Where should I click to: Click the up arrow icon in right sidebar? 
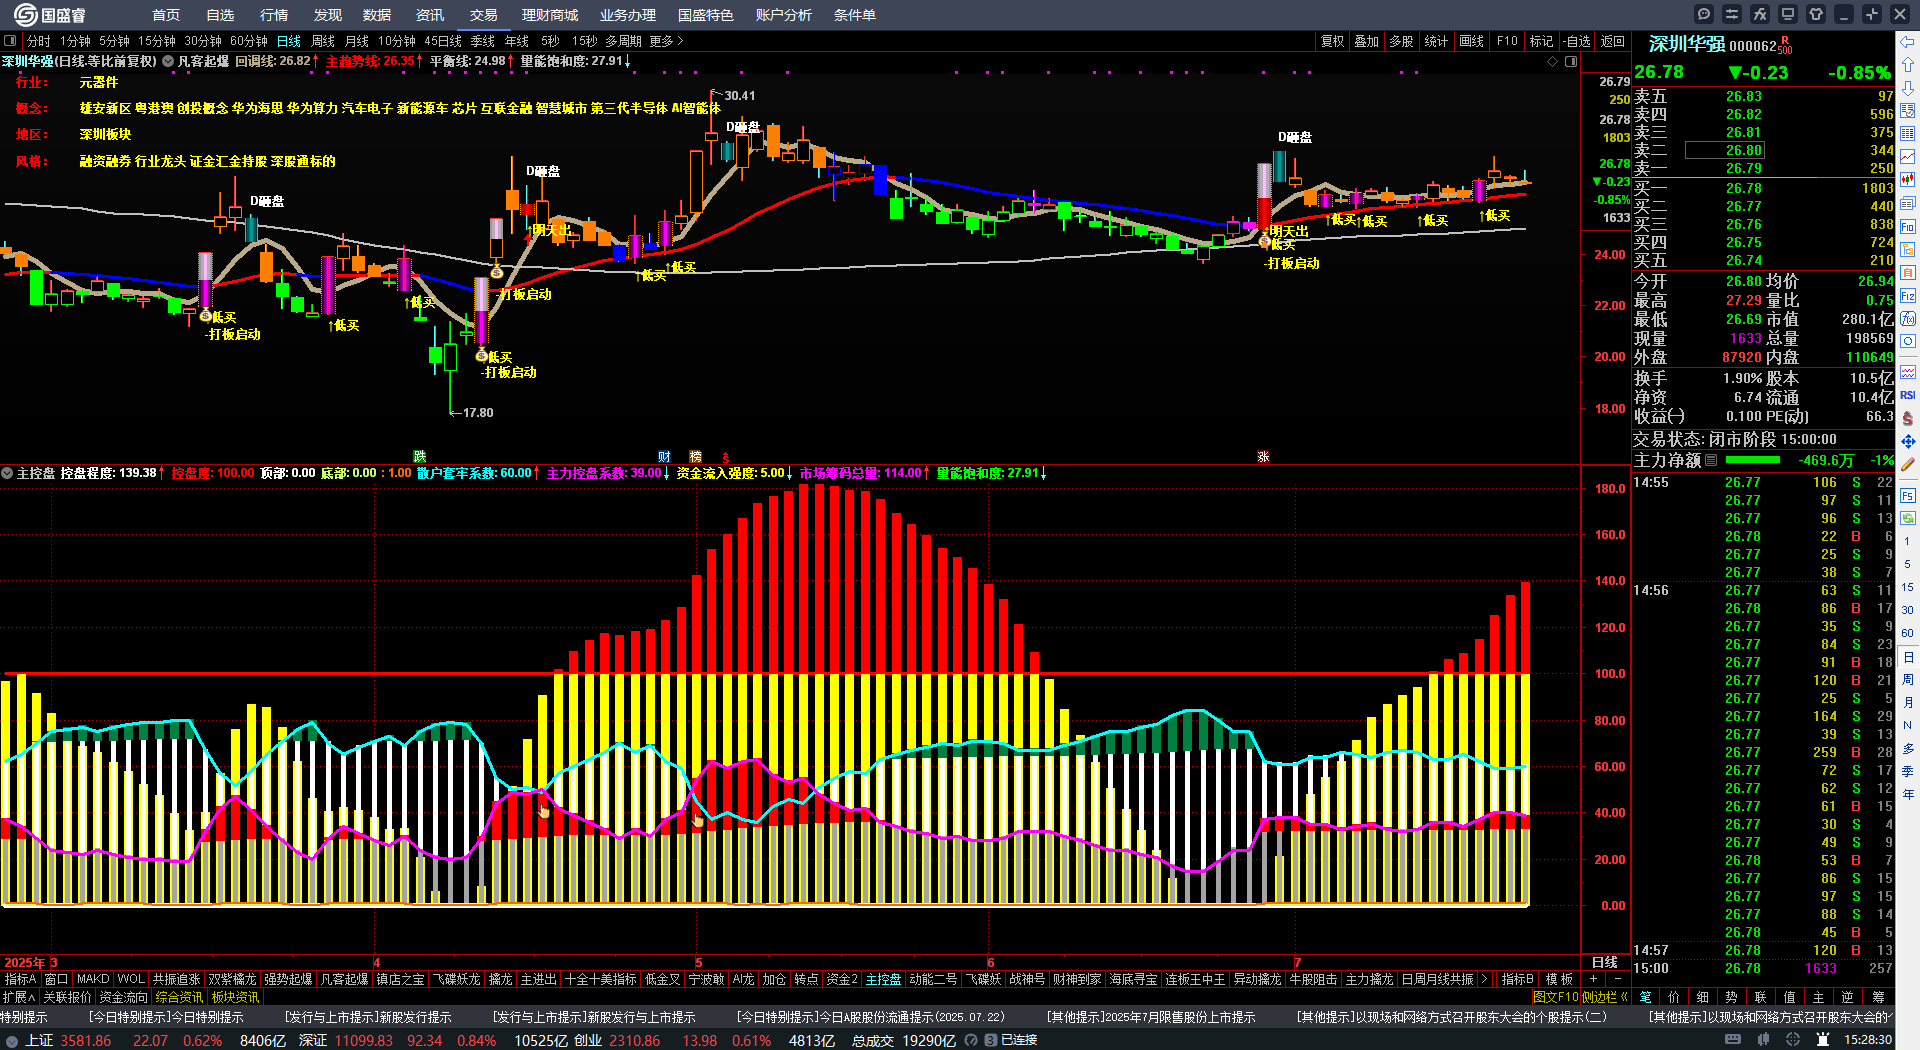point(1908,65)
